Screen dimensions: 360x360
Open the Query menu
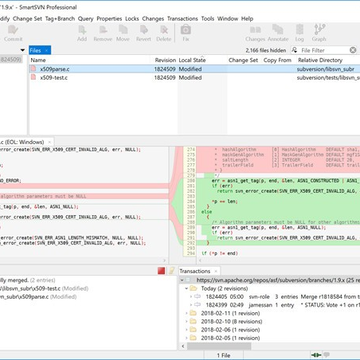click(x=86, y=19)
